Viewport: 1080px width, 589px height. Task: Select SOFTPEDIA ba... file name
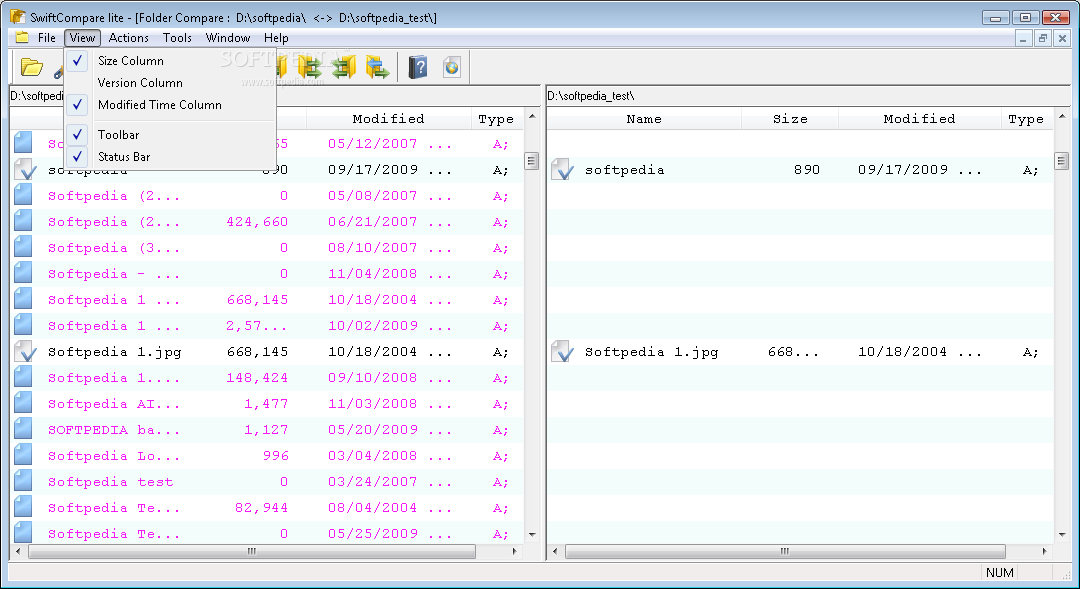coord(114,430)
